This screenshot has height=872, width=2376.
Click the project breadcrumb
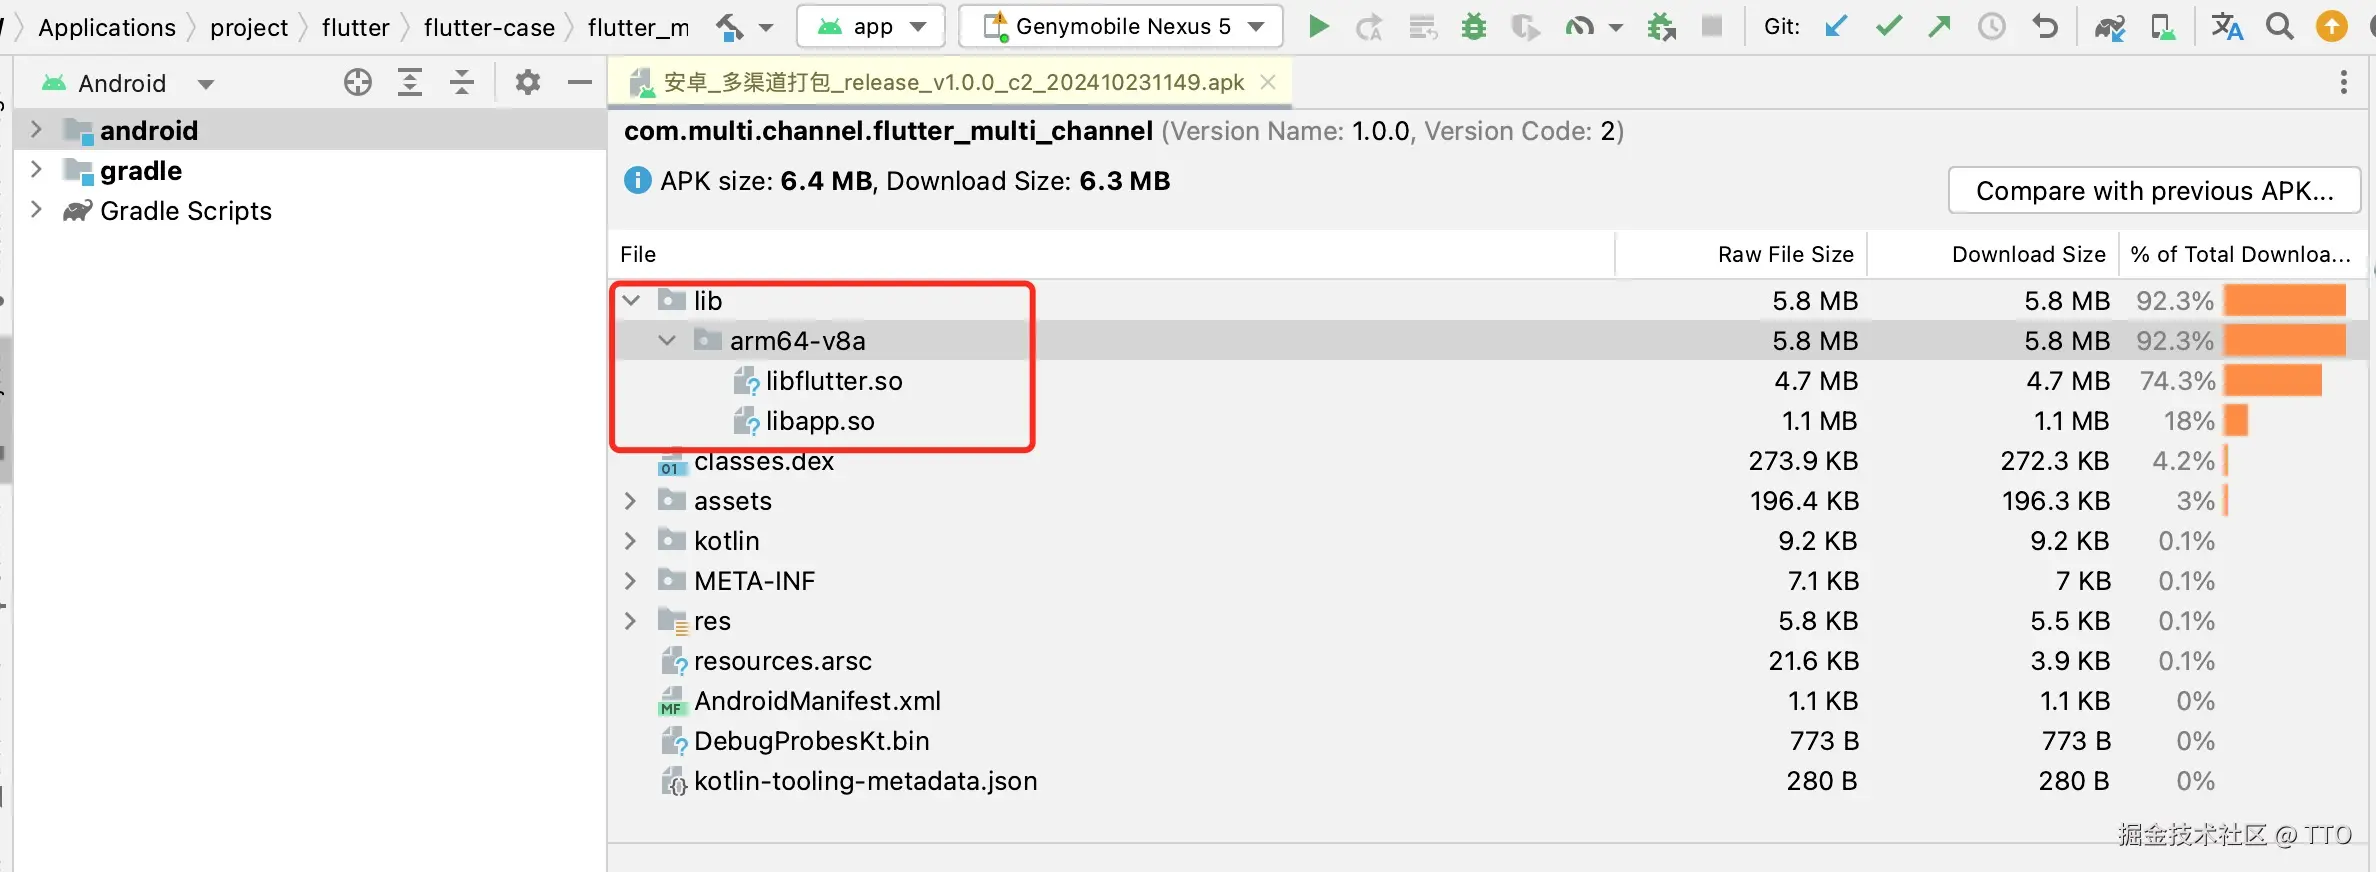[x=249, y=27]
